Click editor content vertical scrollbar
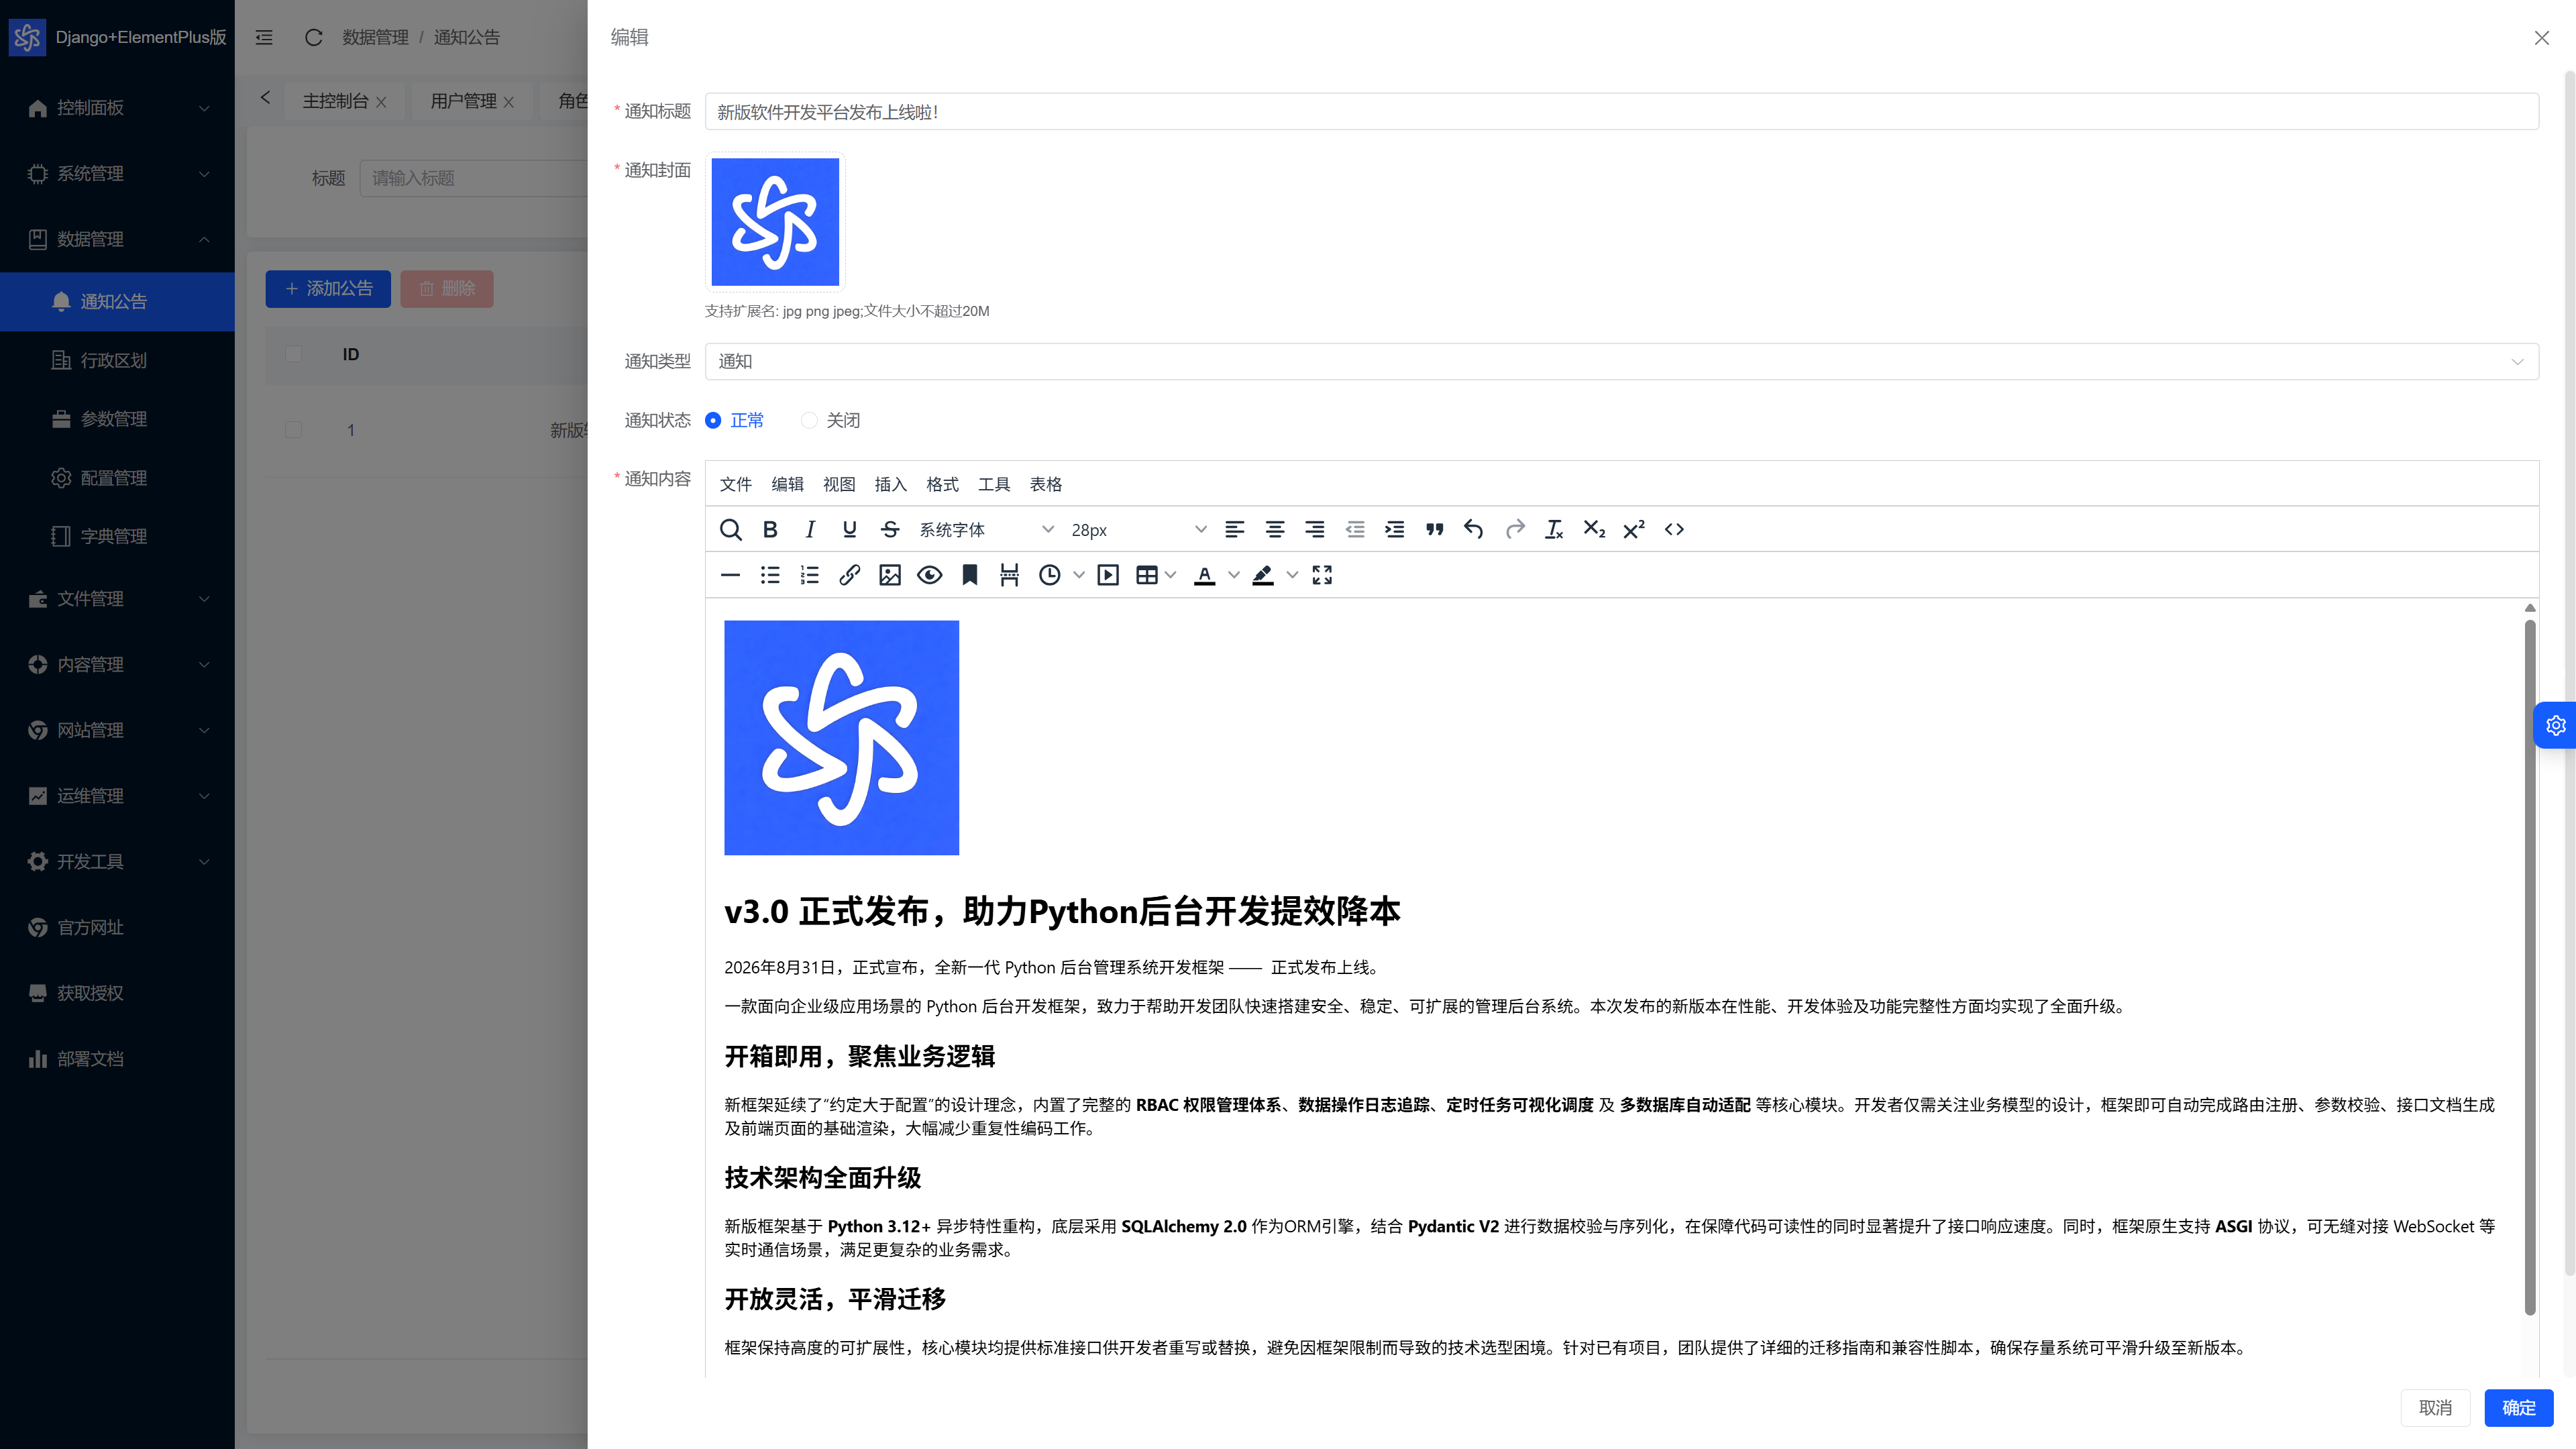The height and width of the screenshot is (1449, 2576). 2530,965
